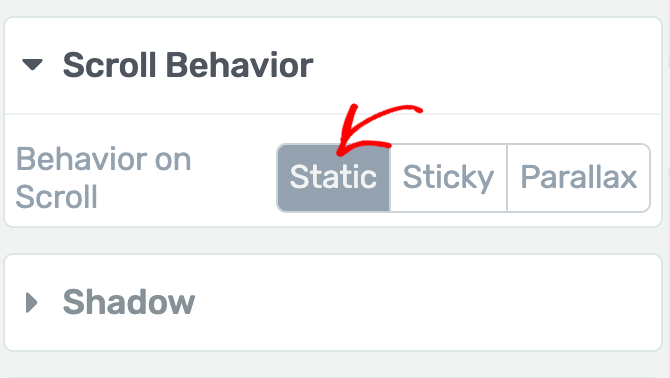Screen dimensions: 670x378
Task: Click the highlighted Static segment button
Action: pos(334,178)
